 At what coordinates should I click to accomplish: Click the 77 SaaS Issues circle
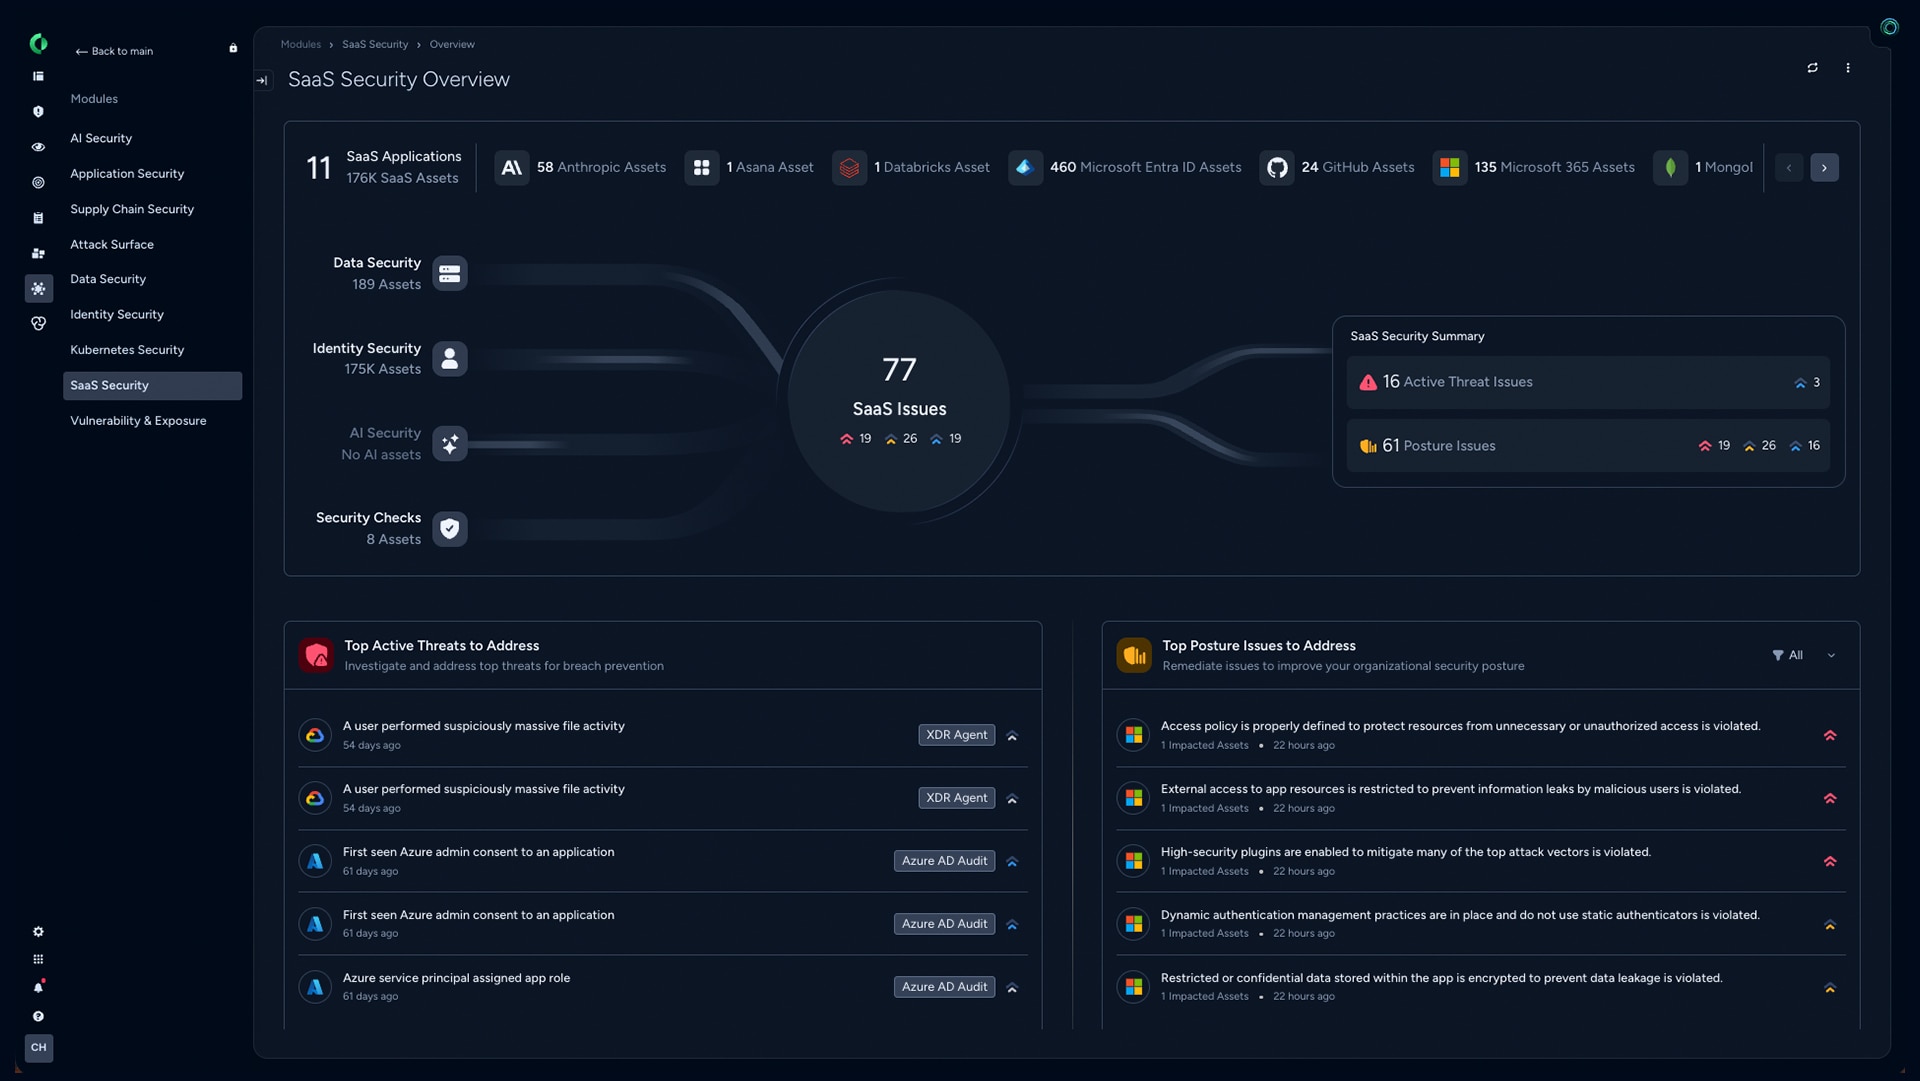point(899,402)
